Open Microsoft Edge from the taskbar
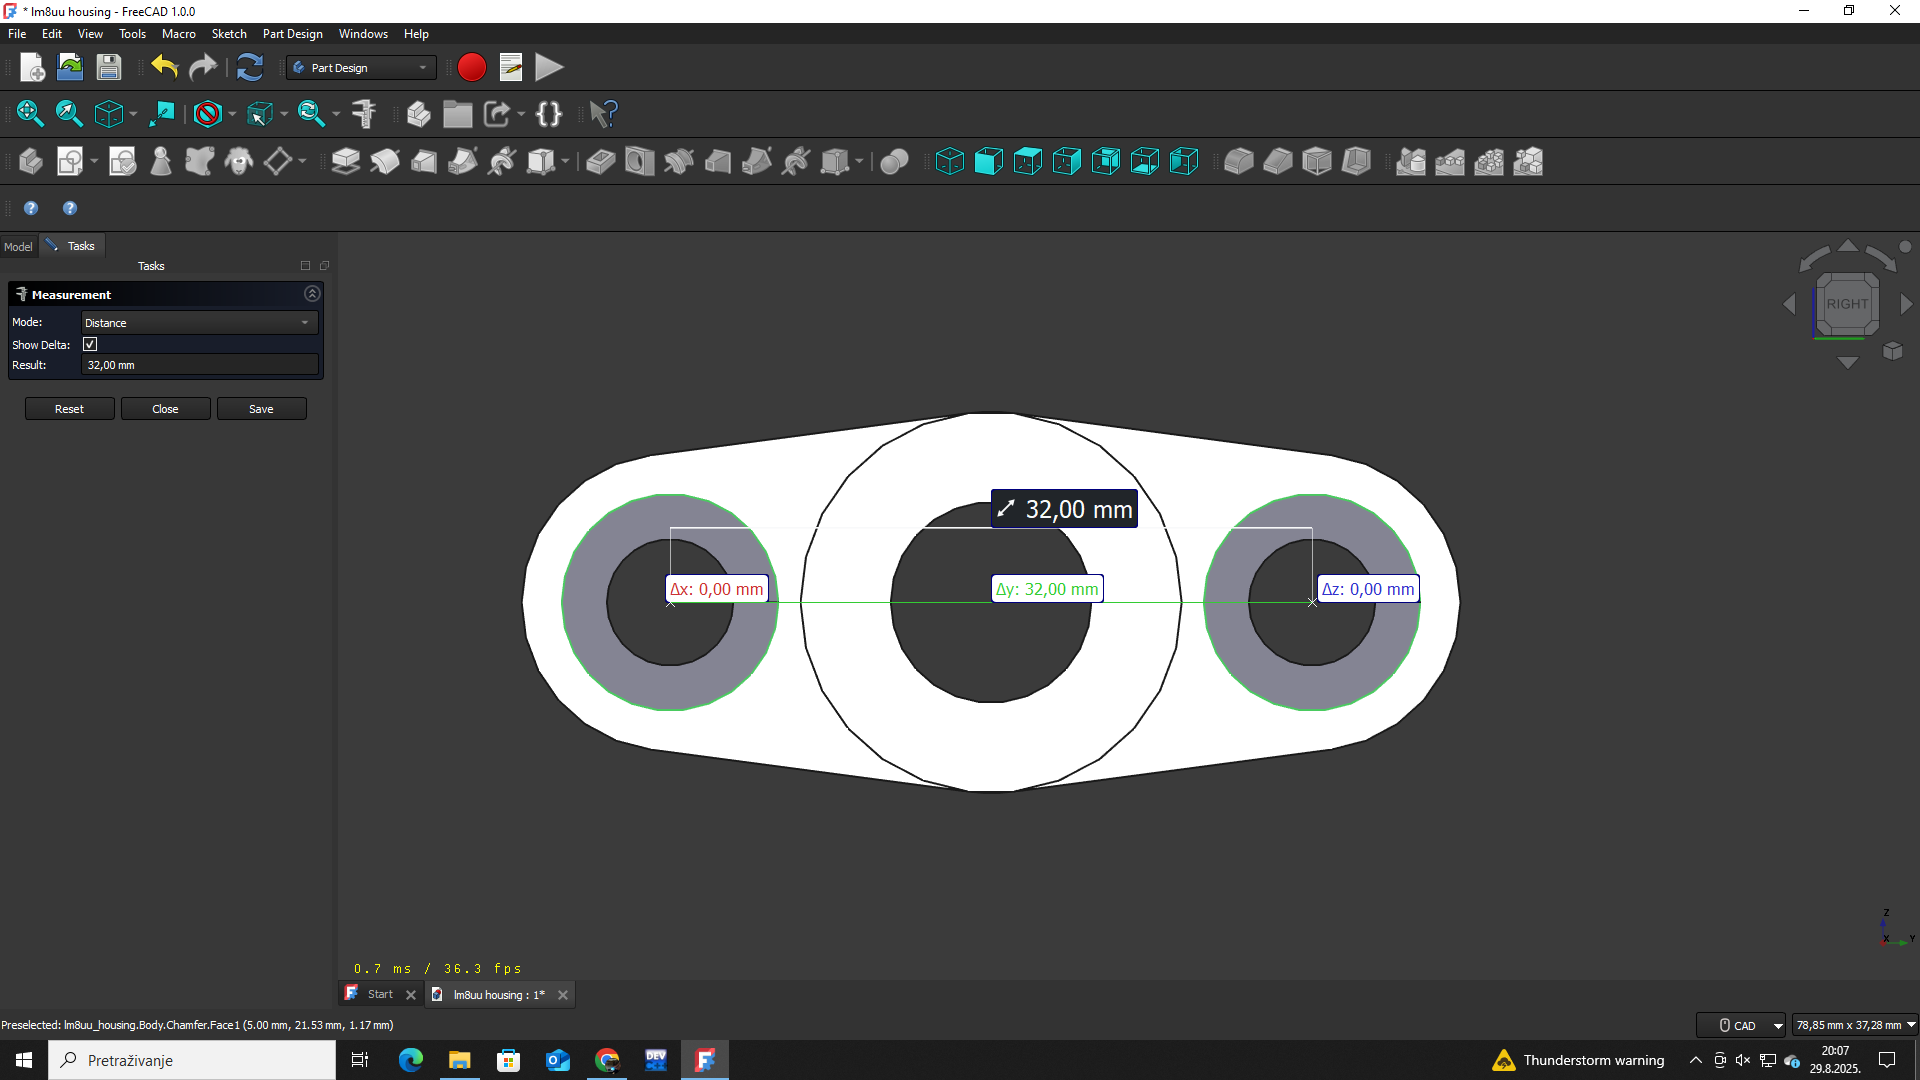 click(411, 1060)
